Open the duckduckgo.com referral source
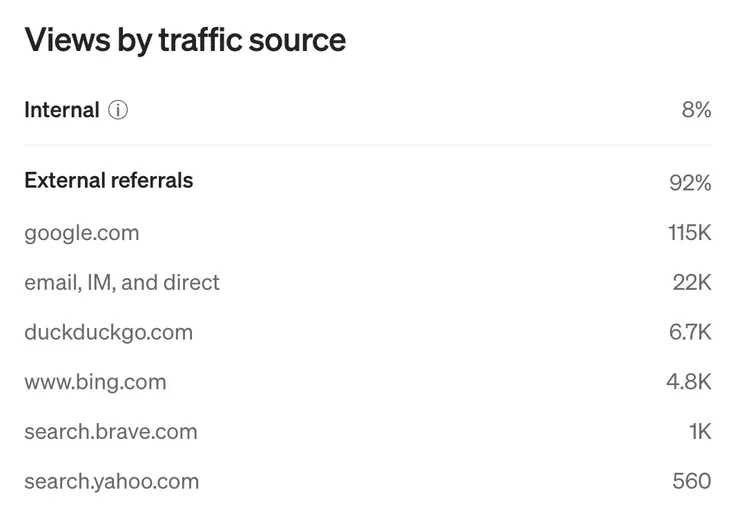This screenshot has height=512, width=740. click(x=108, y=332)
